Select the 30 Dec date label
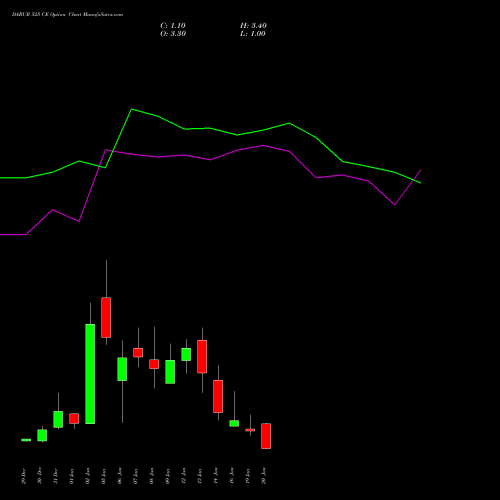Viewport: 500px width, 500px height. pos(40,476)
